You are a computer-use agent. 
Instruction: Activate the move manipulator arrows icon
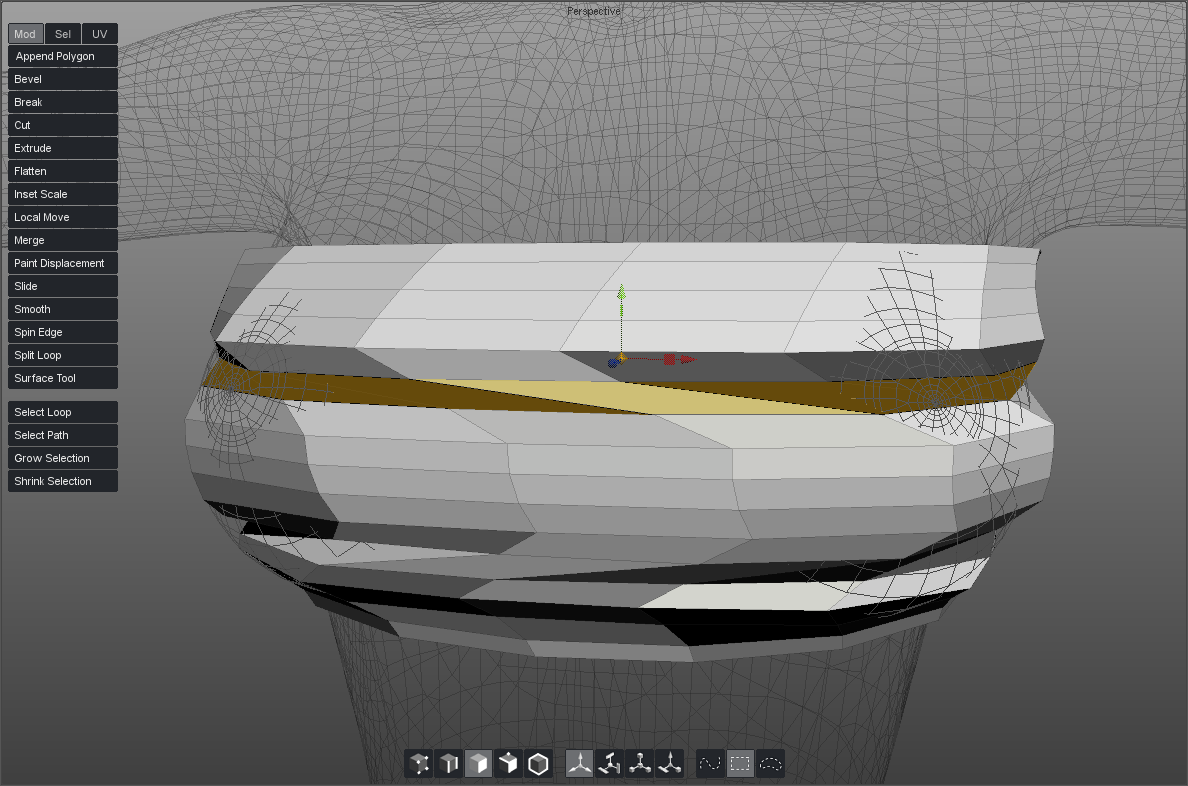[579, 765]
